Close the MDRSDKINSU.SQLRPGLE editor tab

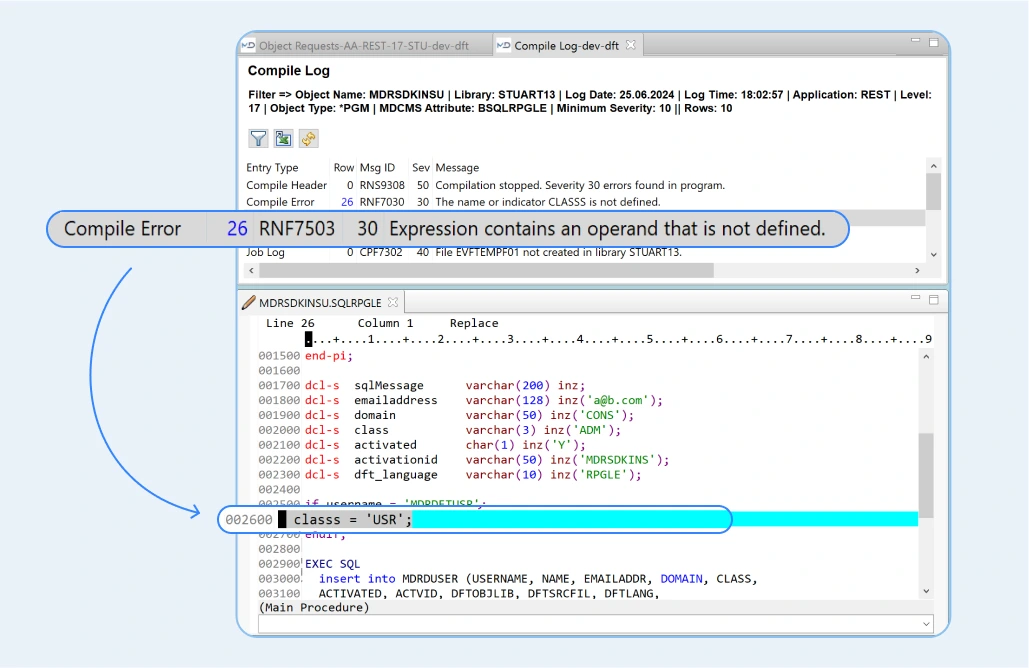[393, 301]
